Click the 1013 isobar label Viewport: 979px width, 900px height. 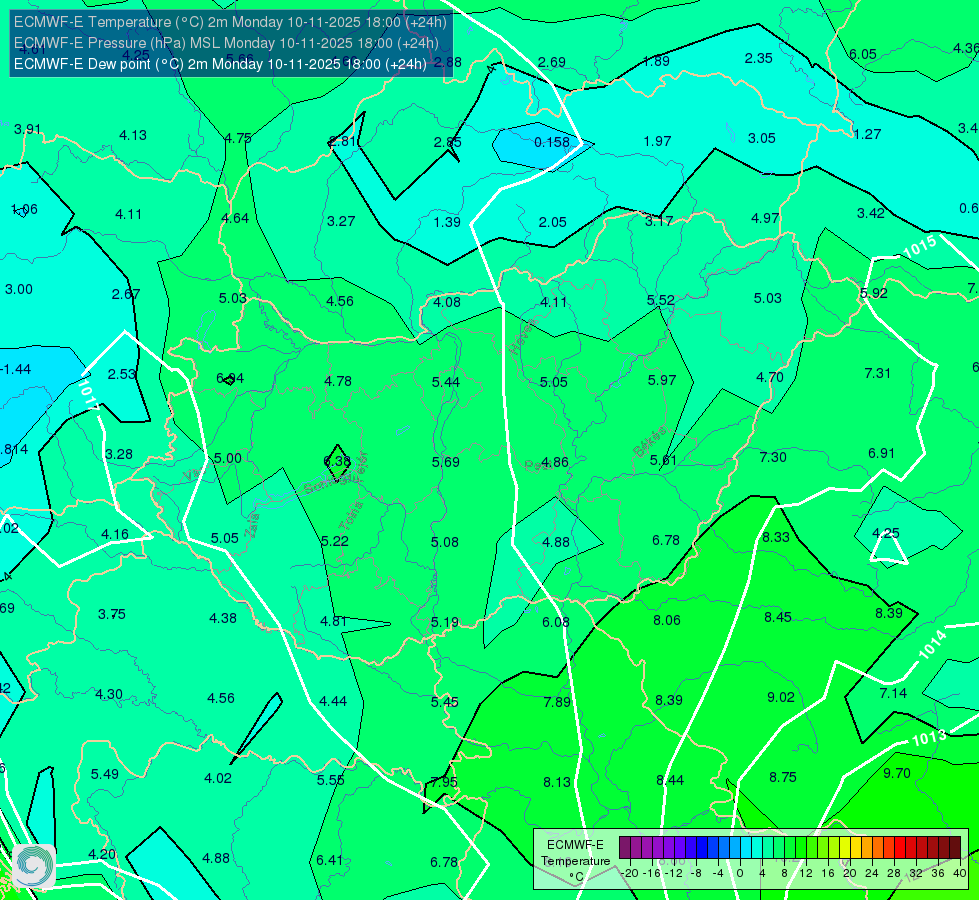click(x=929, y=738)
